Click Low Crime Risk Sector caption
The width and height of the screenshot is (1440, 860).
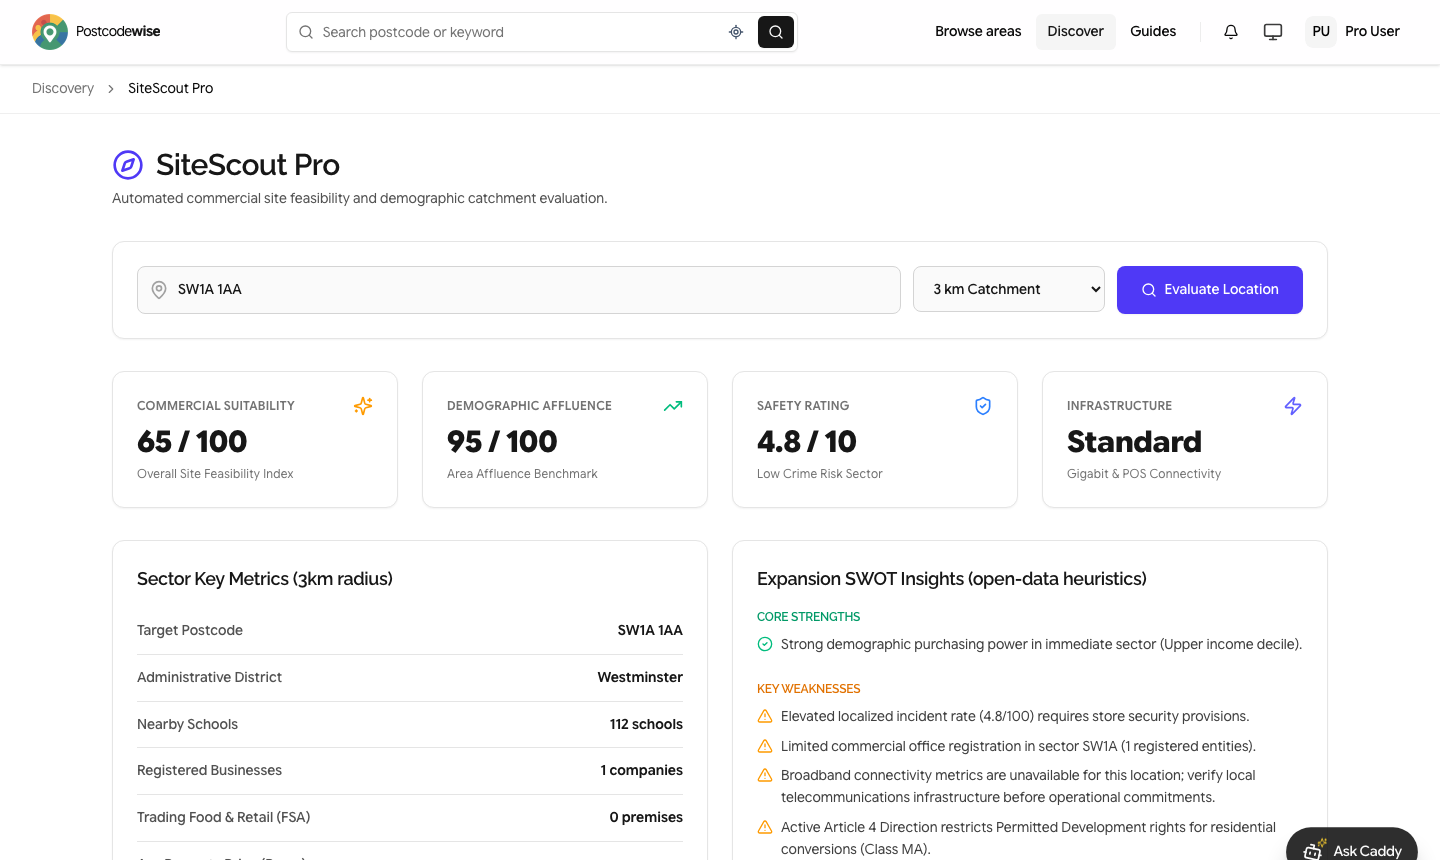(820, 474)
